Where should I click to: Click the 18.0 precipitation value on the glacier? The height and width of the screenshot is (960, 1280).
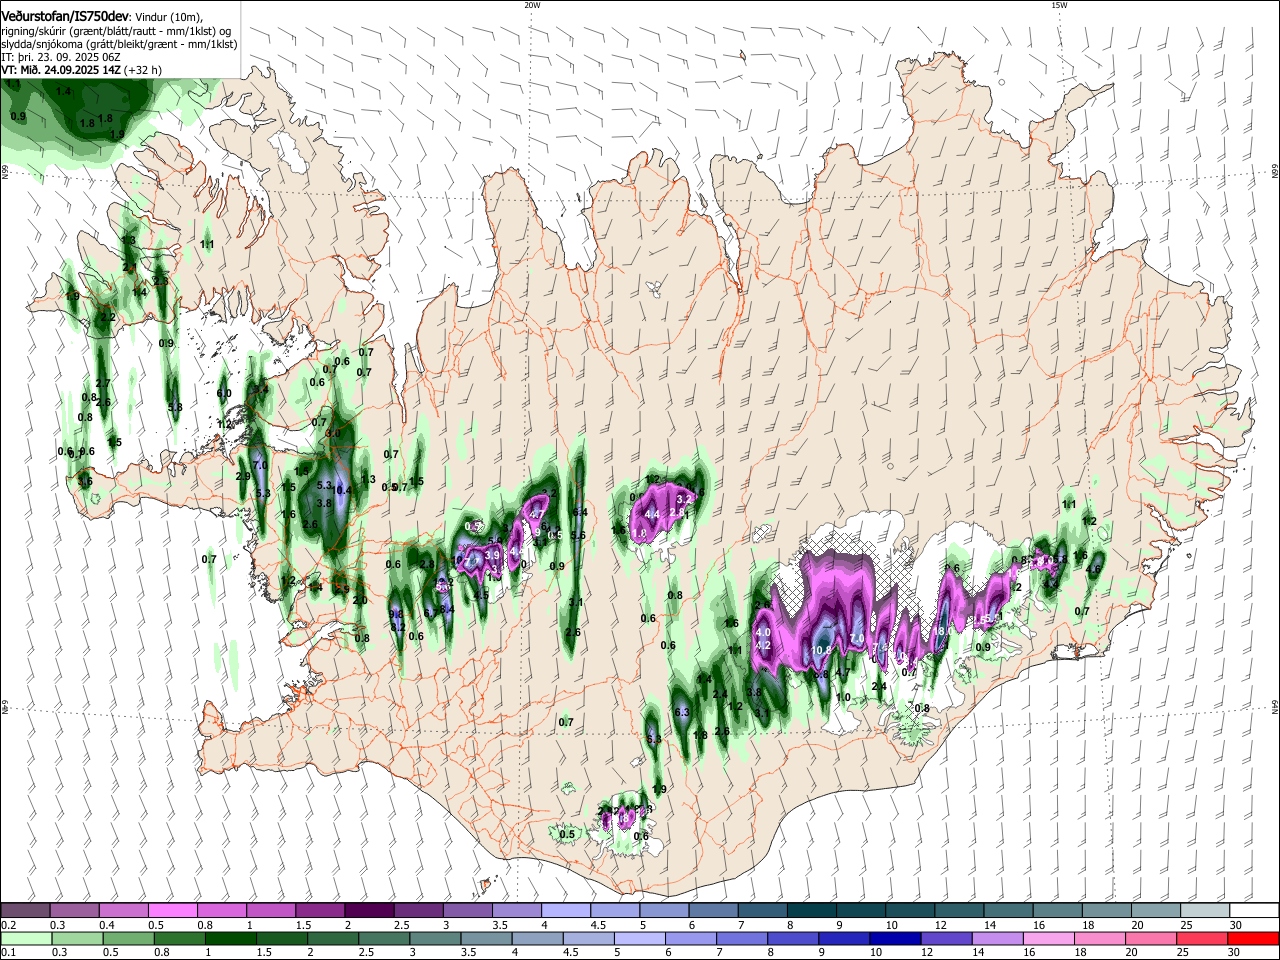coord(941,631)
